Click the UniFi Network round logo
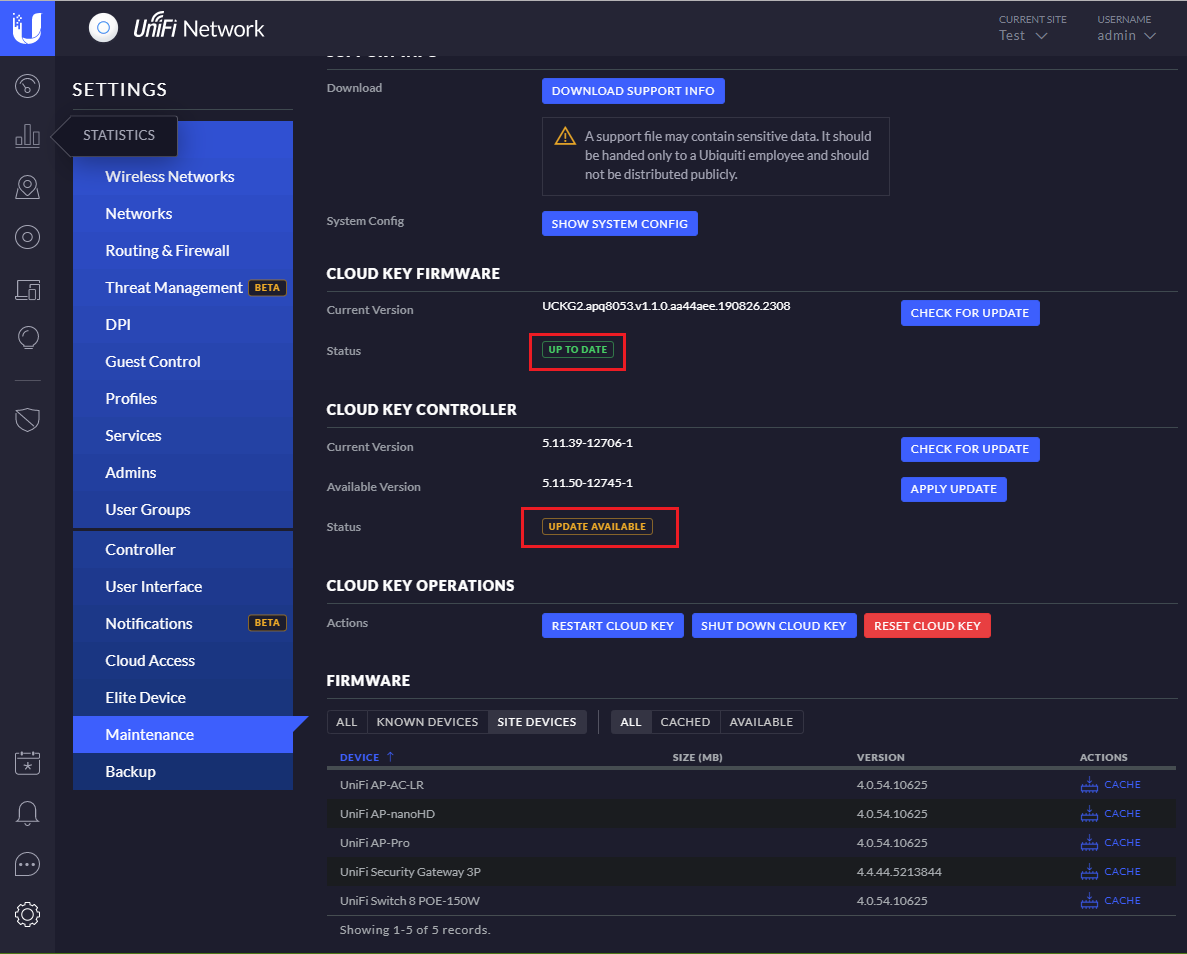 point(104,28)
